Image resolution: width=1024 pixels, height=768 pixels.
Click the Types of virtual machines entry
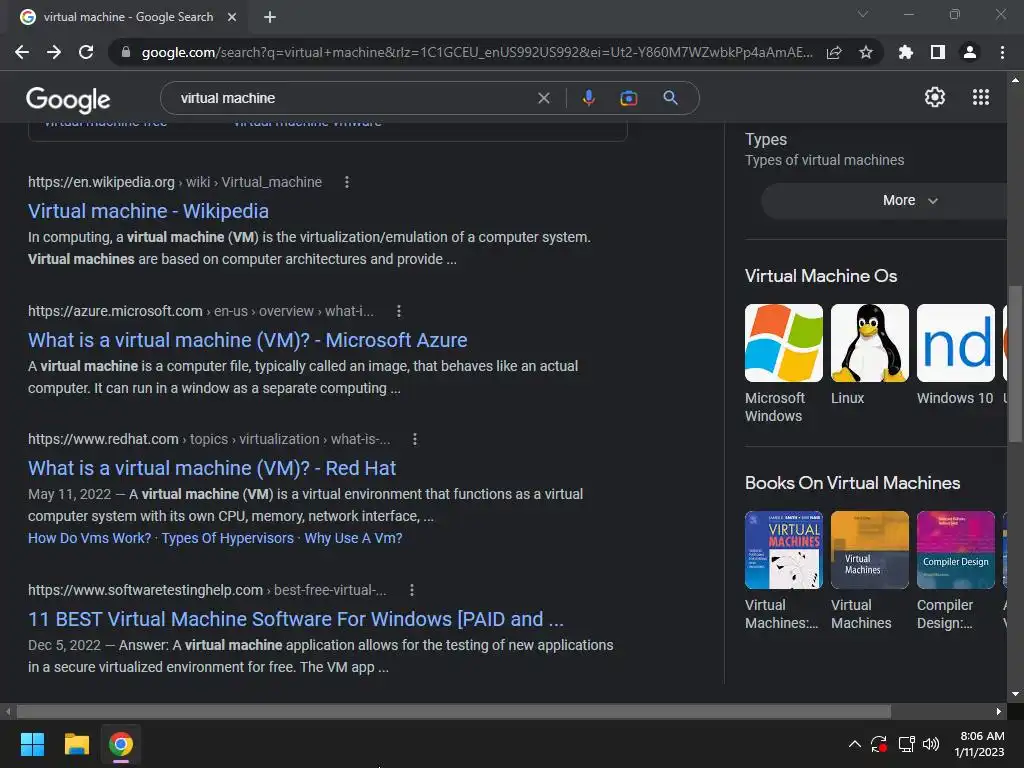pos(824,160)
